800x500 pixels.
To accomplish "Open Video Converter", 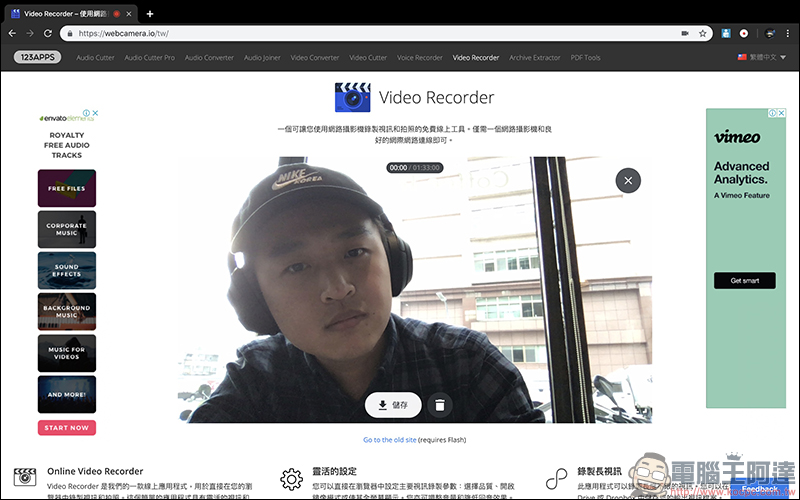I will (x=315, y=58).
